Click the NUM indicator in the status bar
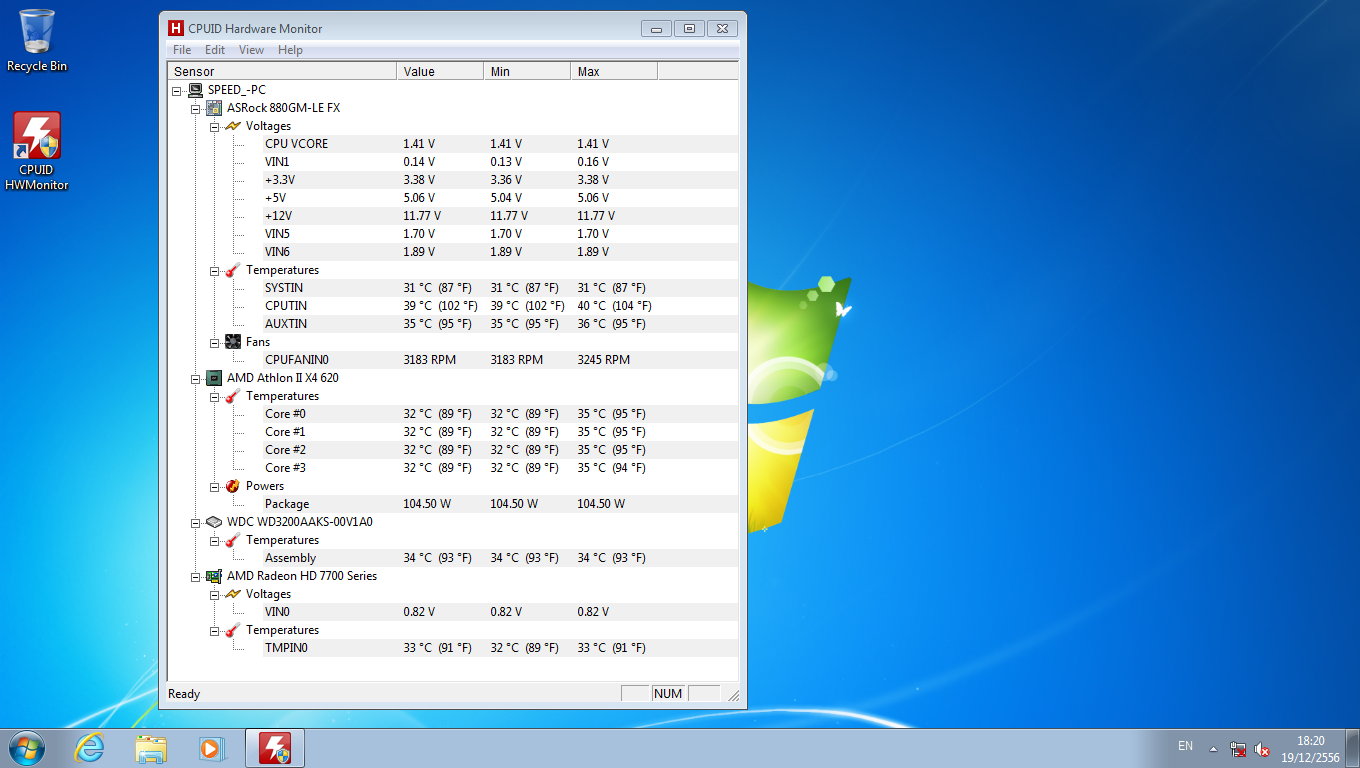Viewport: 1360px width, 768px height. tap(667, 694)
